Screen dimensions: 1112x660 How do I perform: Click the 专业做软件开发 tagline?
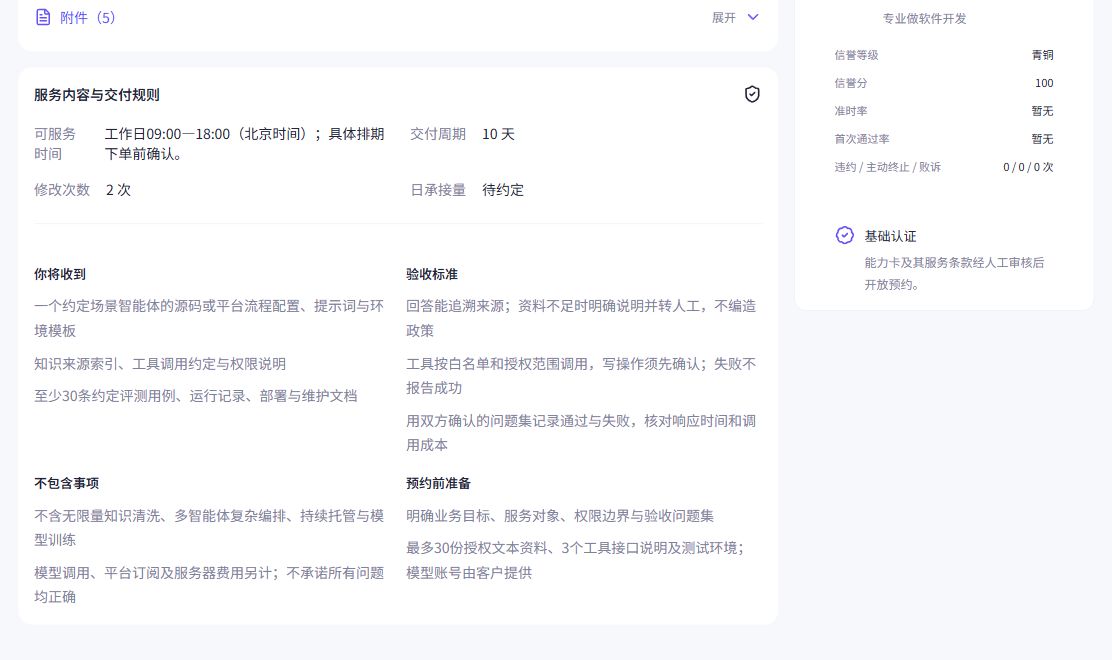[x=924, y=18]
